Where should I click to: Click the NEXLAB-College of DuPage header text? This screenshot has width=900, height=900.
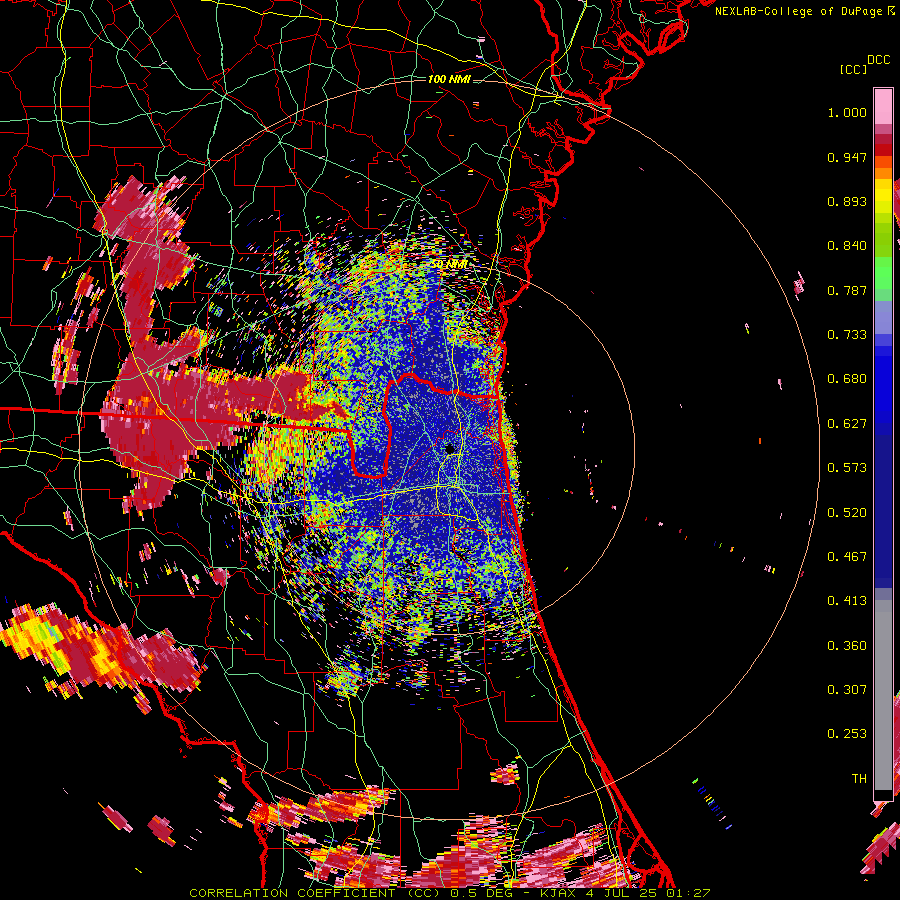804,11
